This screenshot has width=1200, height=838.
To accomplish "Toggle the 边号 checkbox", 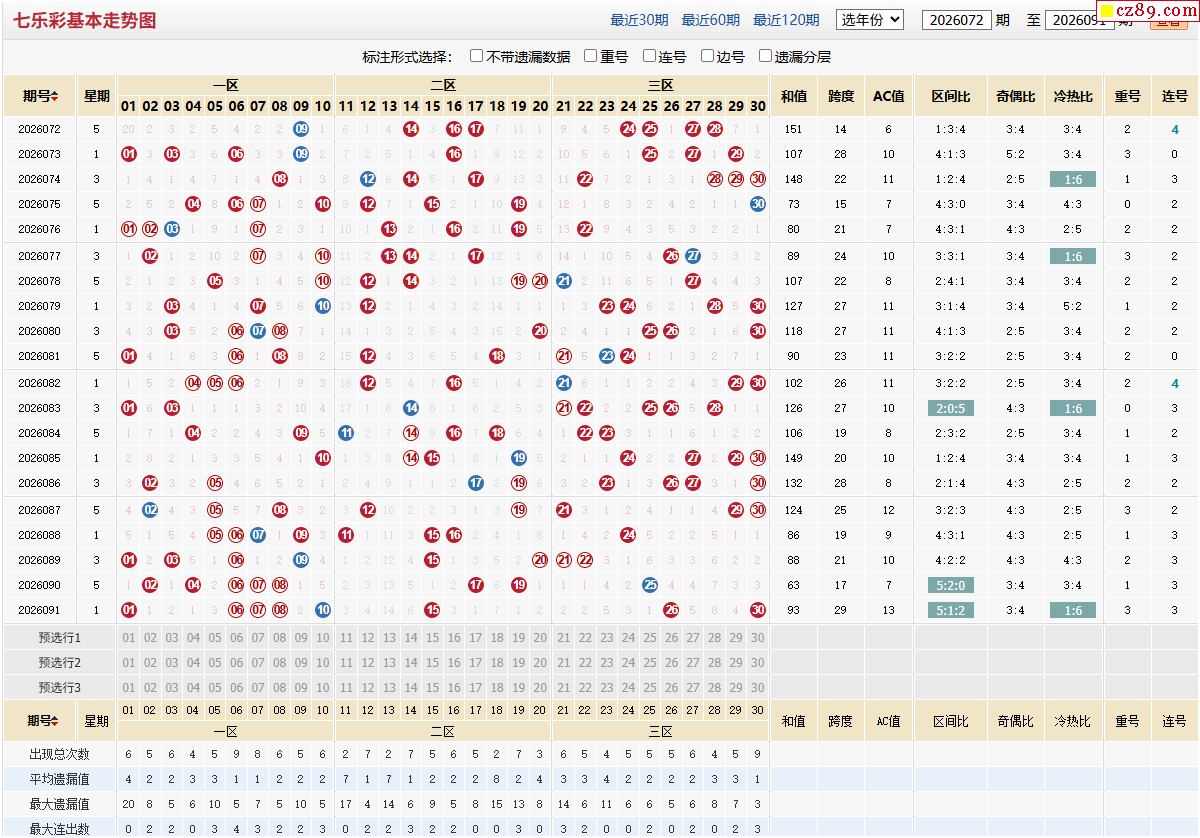I will [707, 56].
